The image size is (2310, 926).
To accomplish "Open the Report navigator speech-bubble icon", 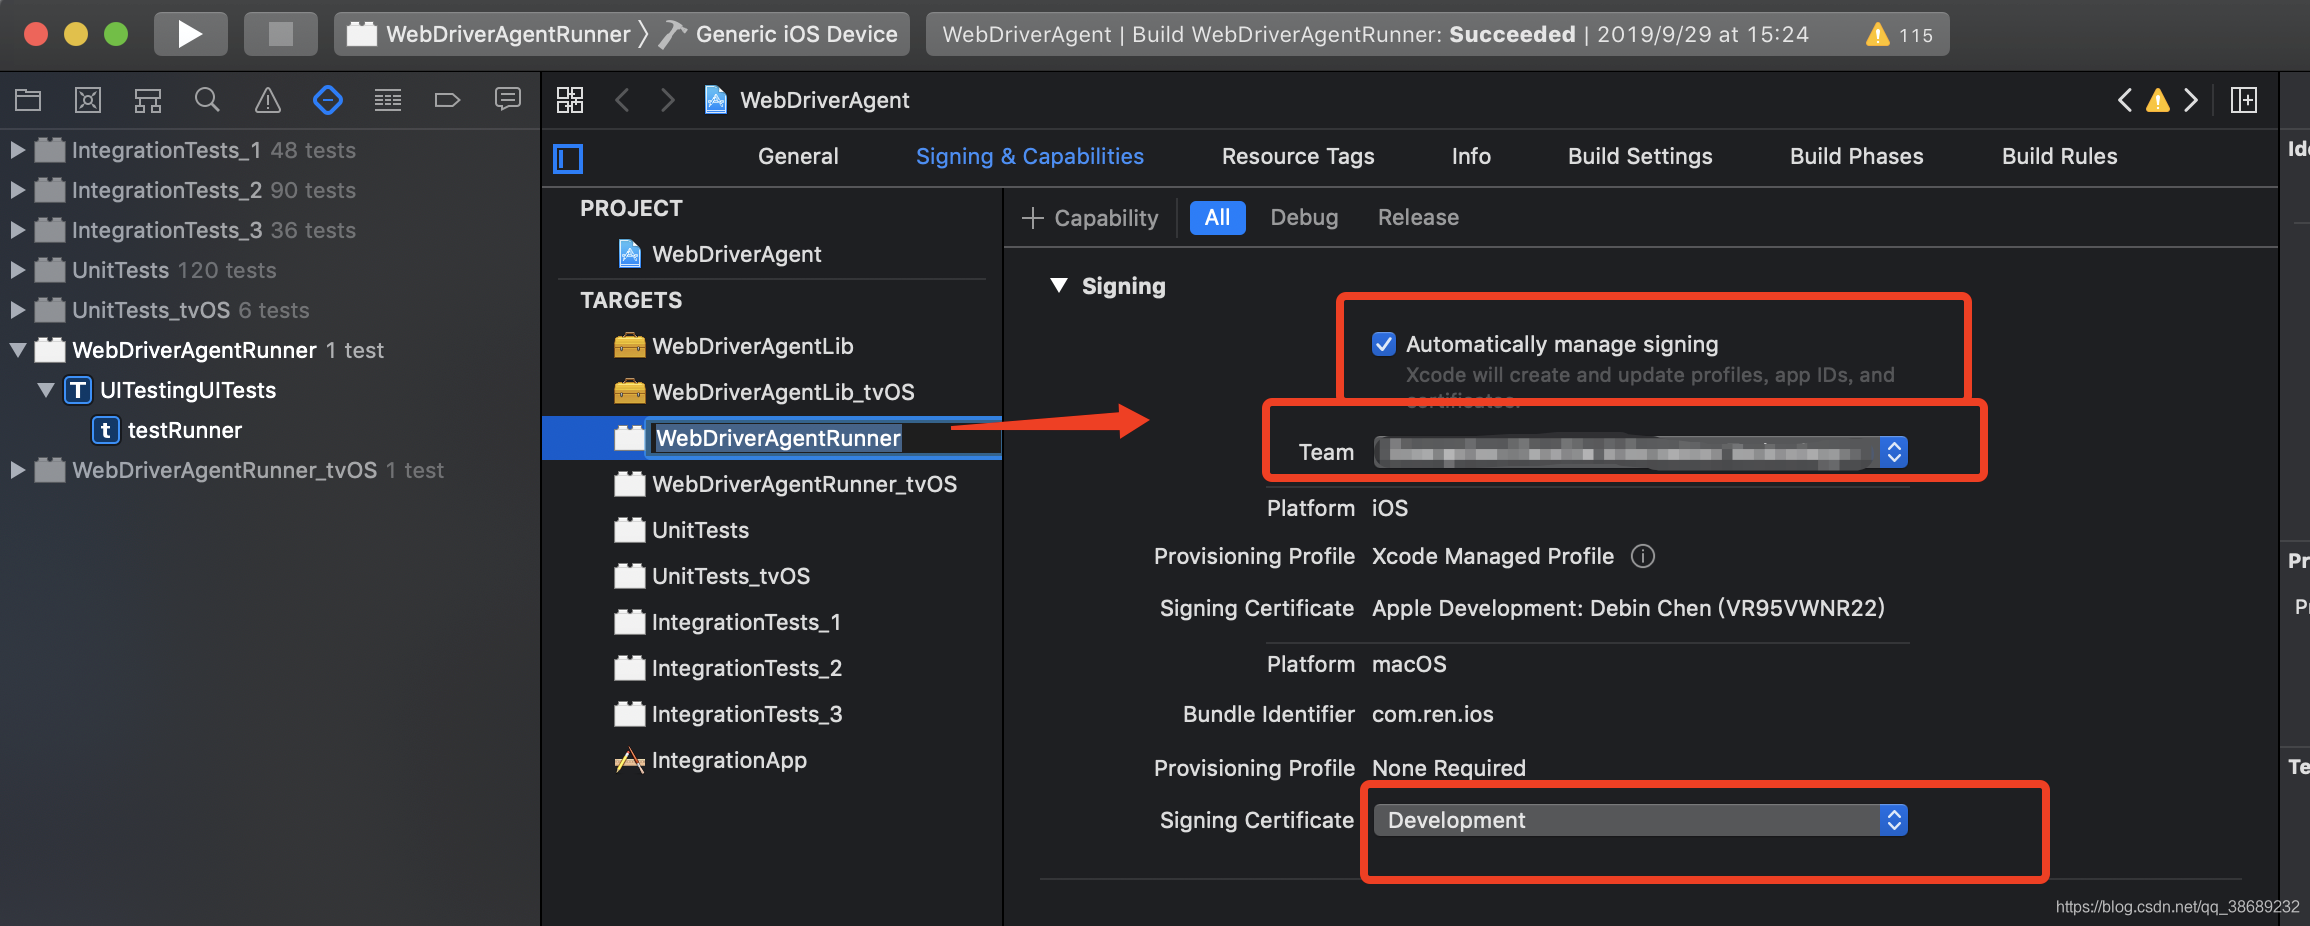I will 508,100.
